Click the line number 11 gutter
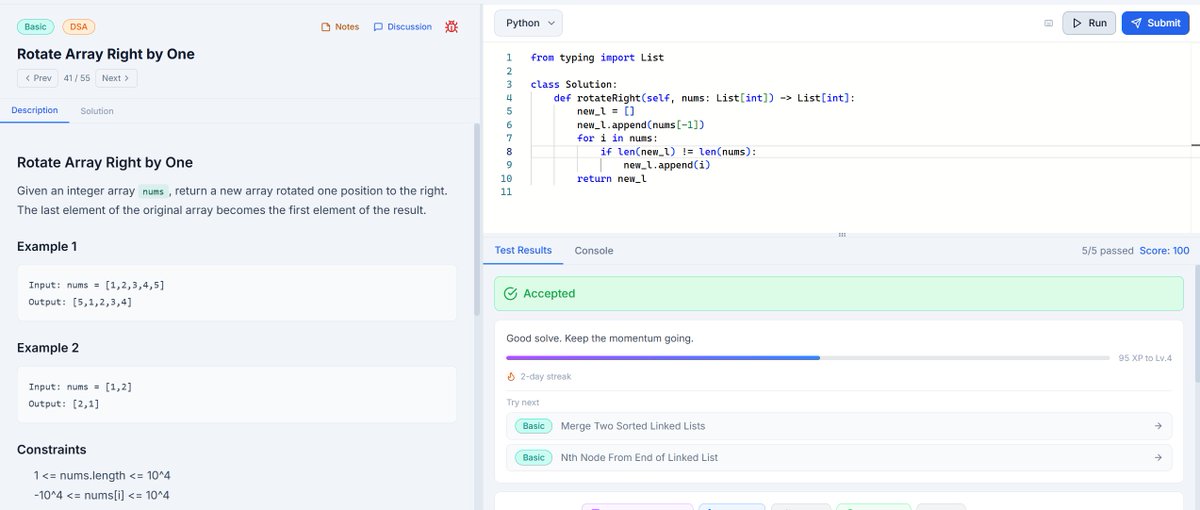1200x510 pixels. tap(508, 192)
